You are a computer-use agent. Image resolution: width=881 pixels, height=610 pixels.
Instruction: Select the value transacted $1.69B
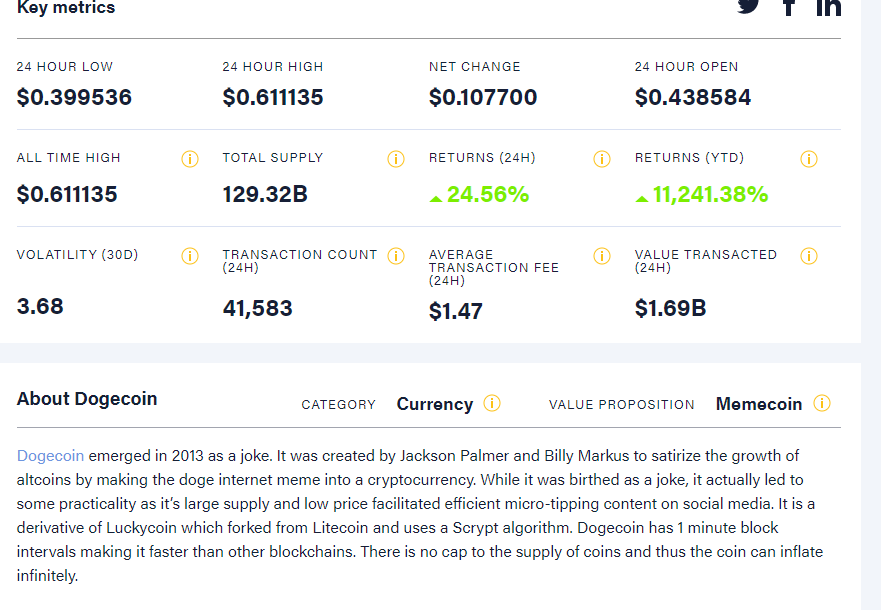pyautogui.click(x=670, y=308)
